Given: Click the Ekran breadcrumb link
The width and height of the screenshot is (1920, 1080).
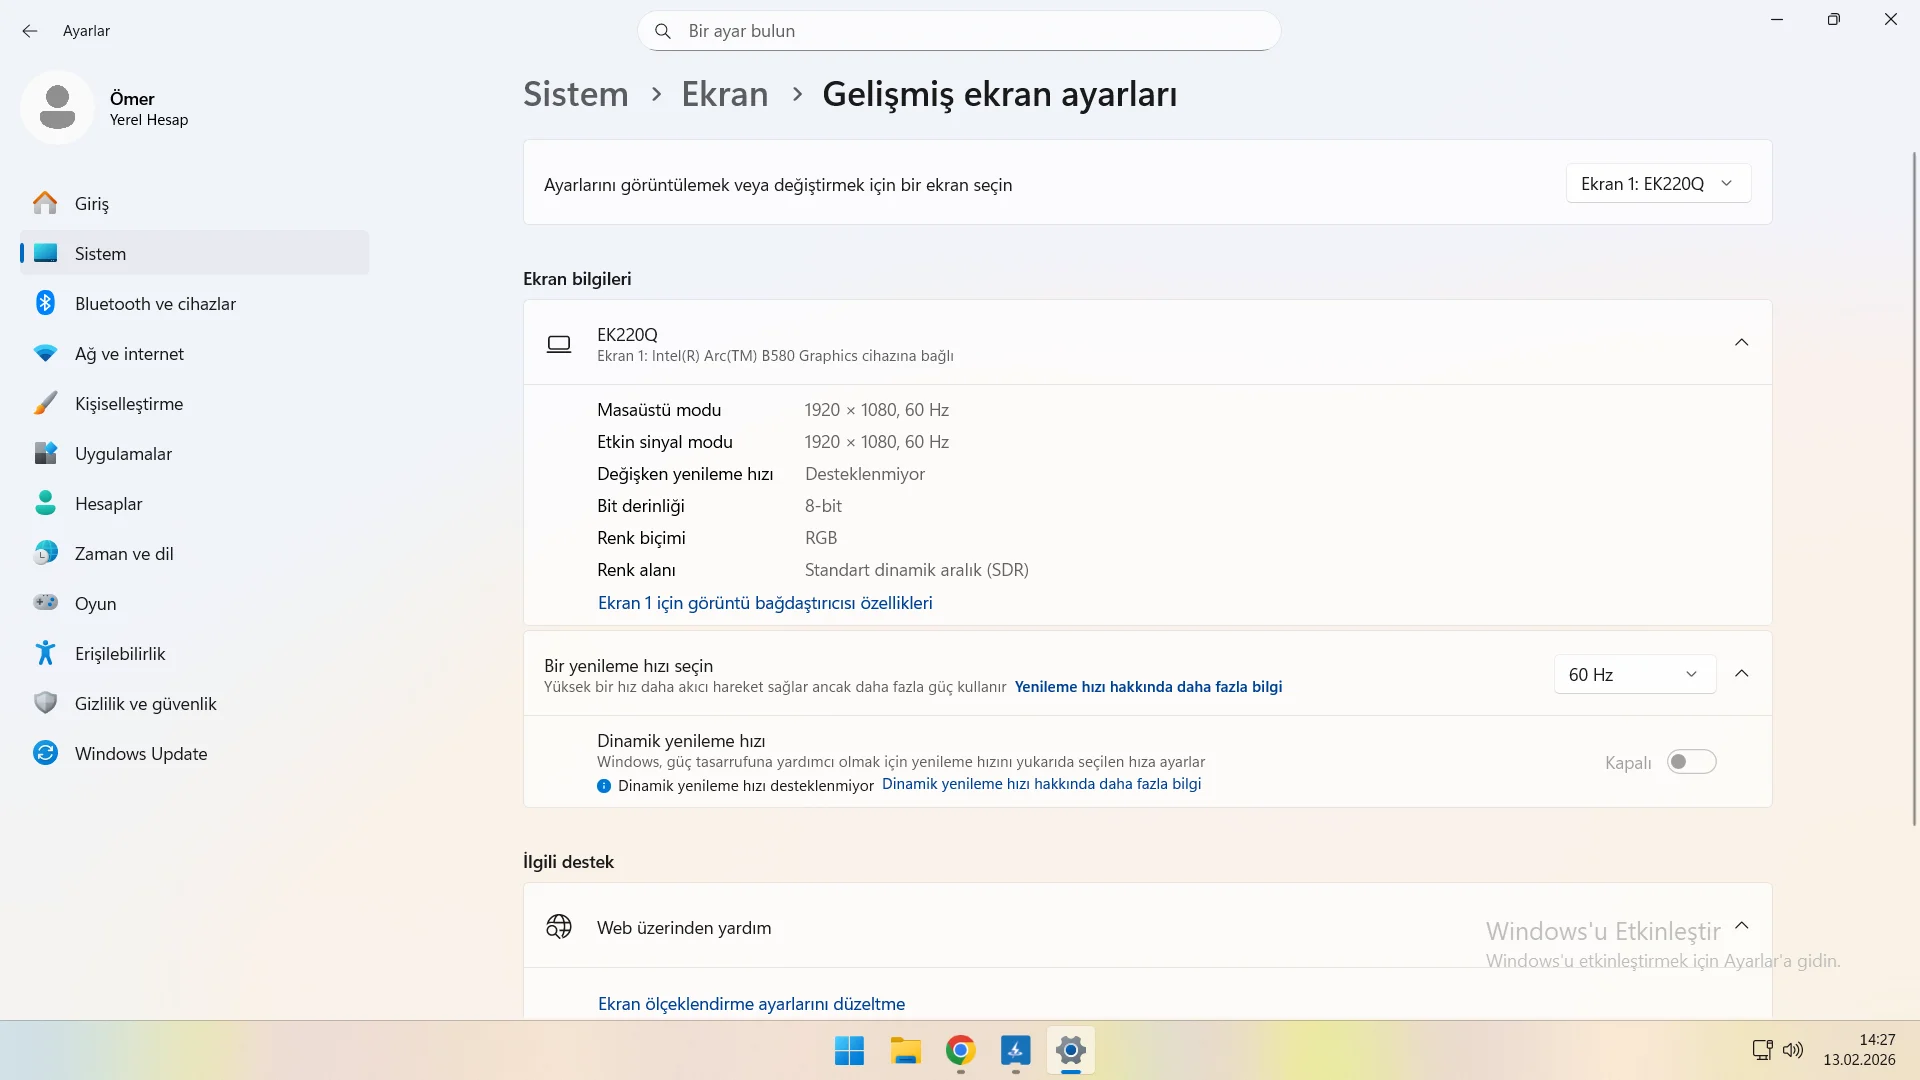Looking at the screenshot, I should point(724,94).
